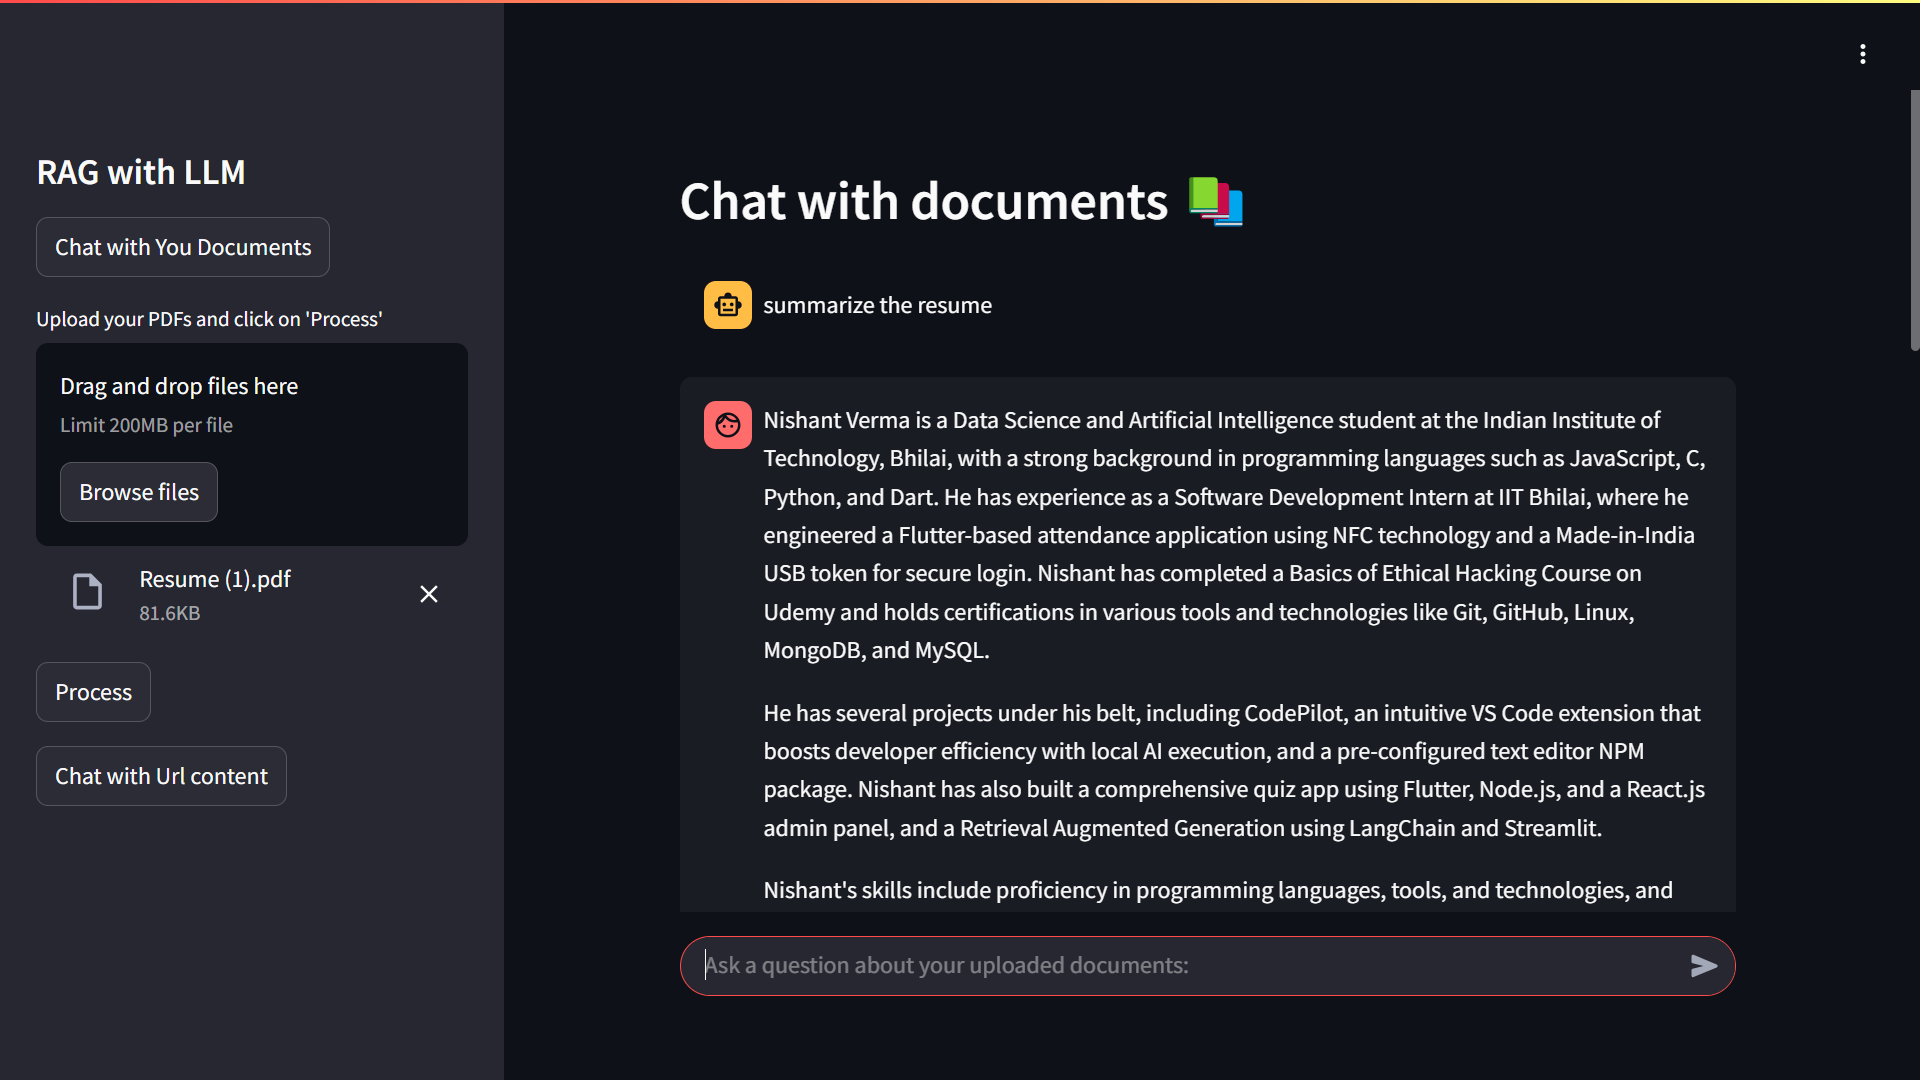Click the 'summarize the resume' message
1920x1080 pixels.
tap(877, 305)
